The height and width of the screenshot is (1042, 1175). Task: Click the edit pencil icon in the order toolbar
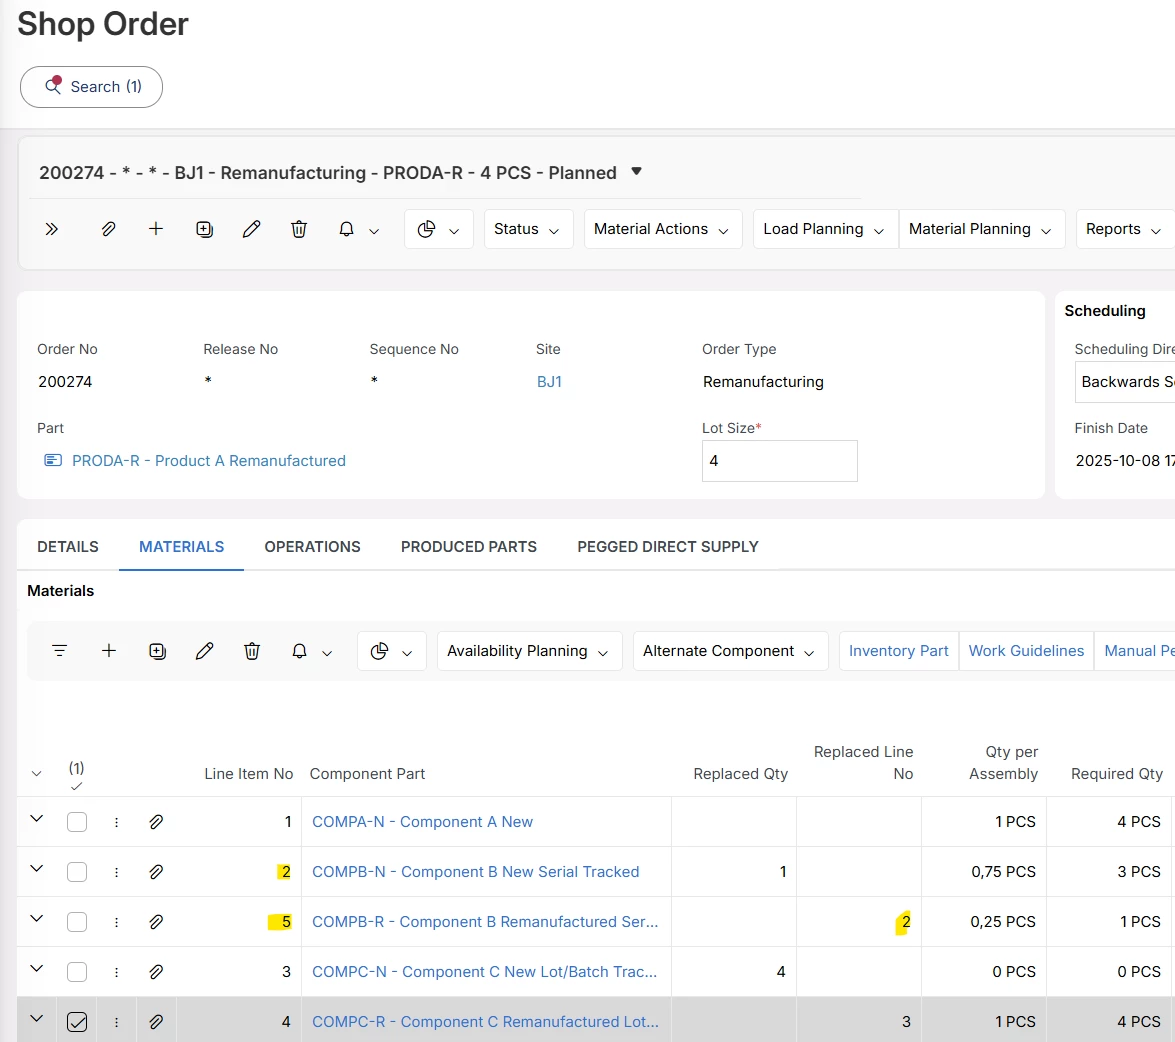(252, 229)
